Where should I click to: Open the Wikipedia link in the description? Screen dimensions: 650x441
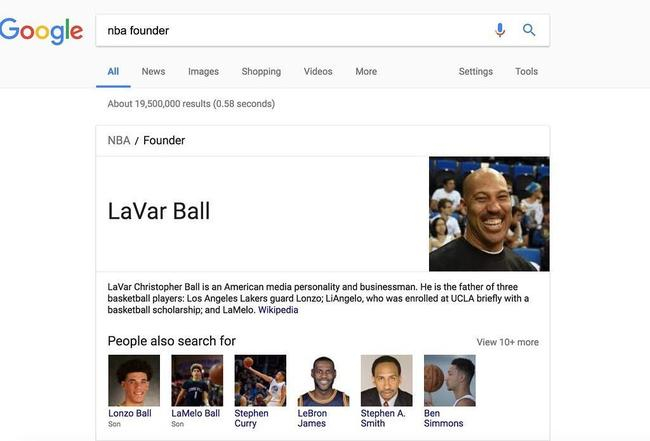point(278,310)
